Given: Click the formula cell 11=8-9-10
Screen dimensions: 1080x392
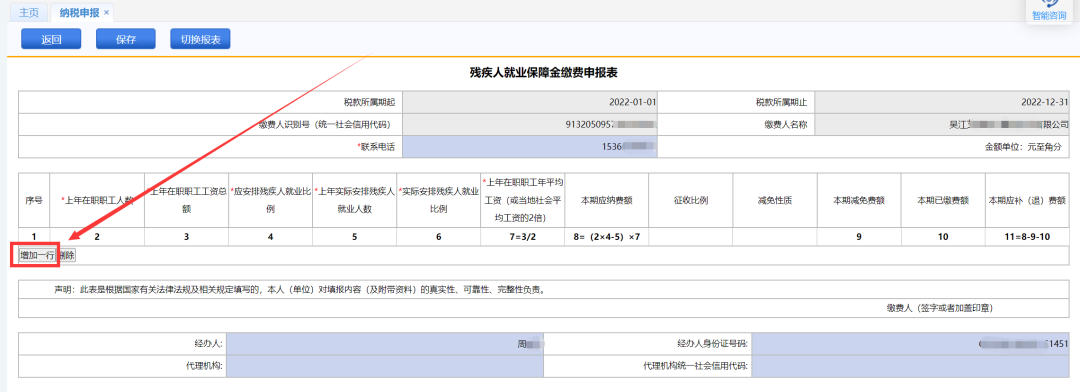Looking at the screenshot, I should coord(1028,237).
